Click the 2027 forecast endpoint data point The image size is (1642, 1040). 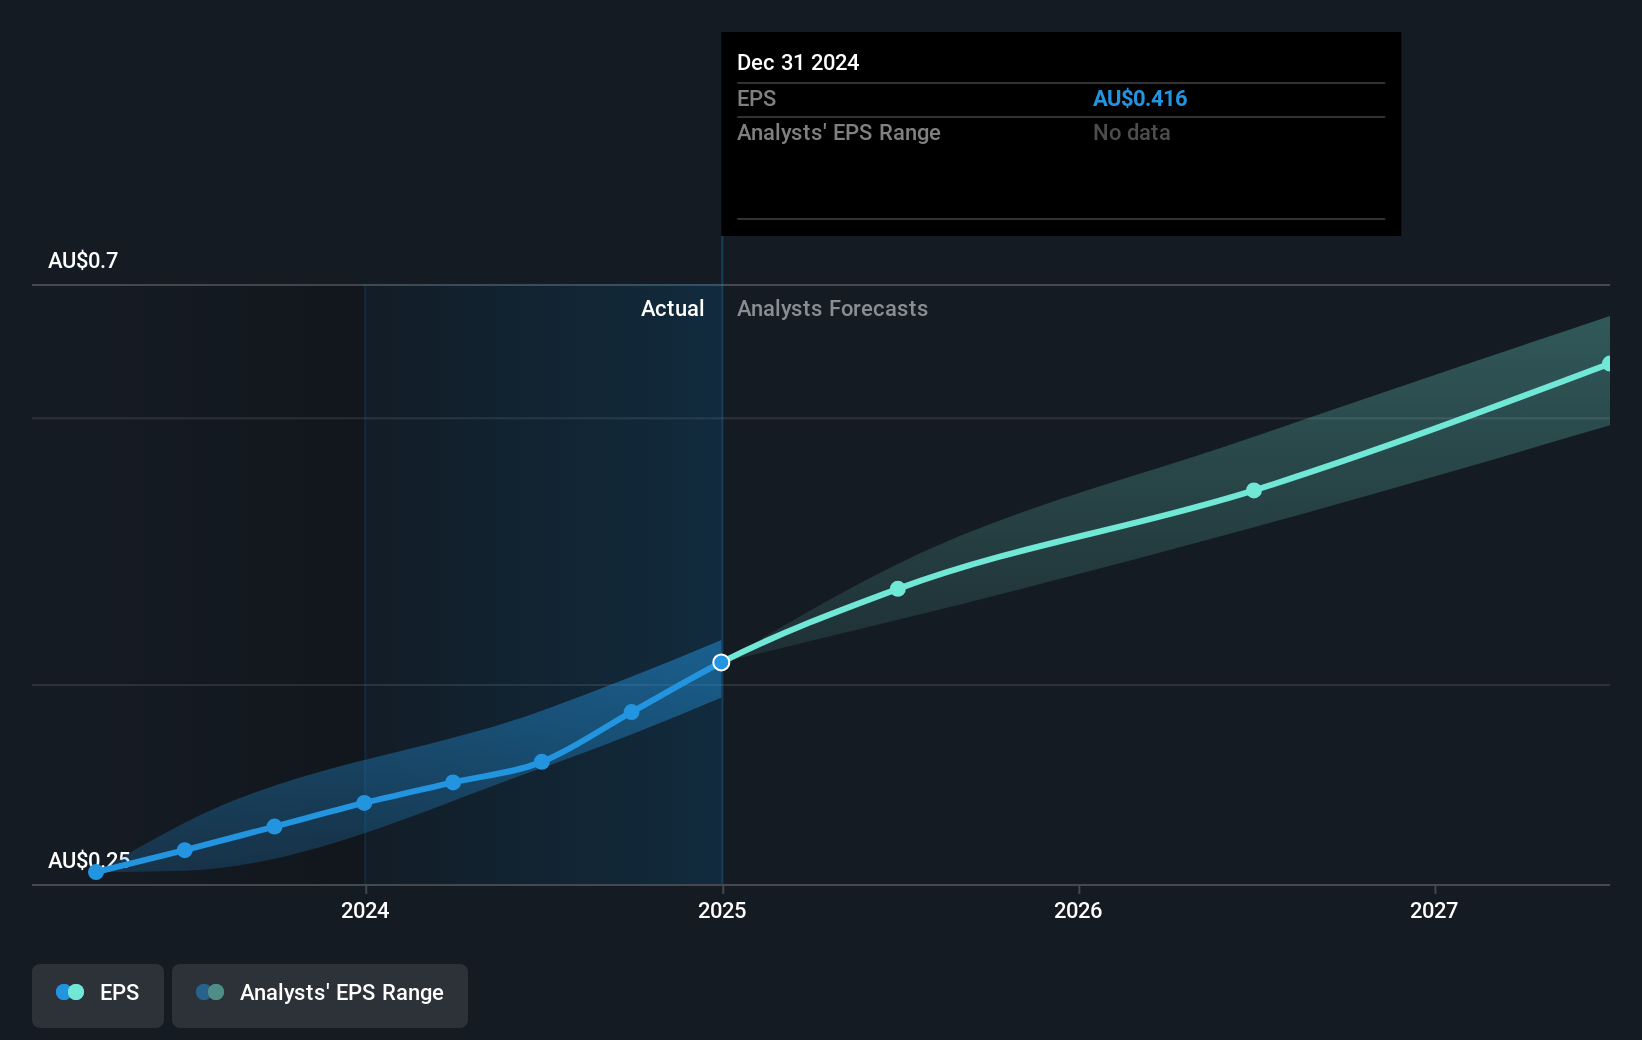tap(1607, 364)
